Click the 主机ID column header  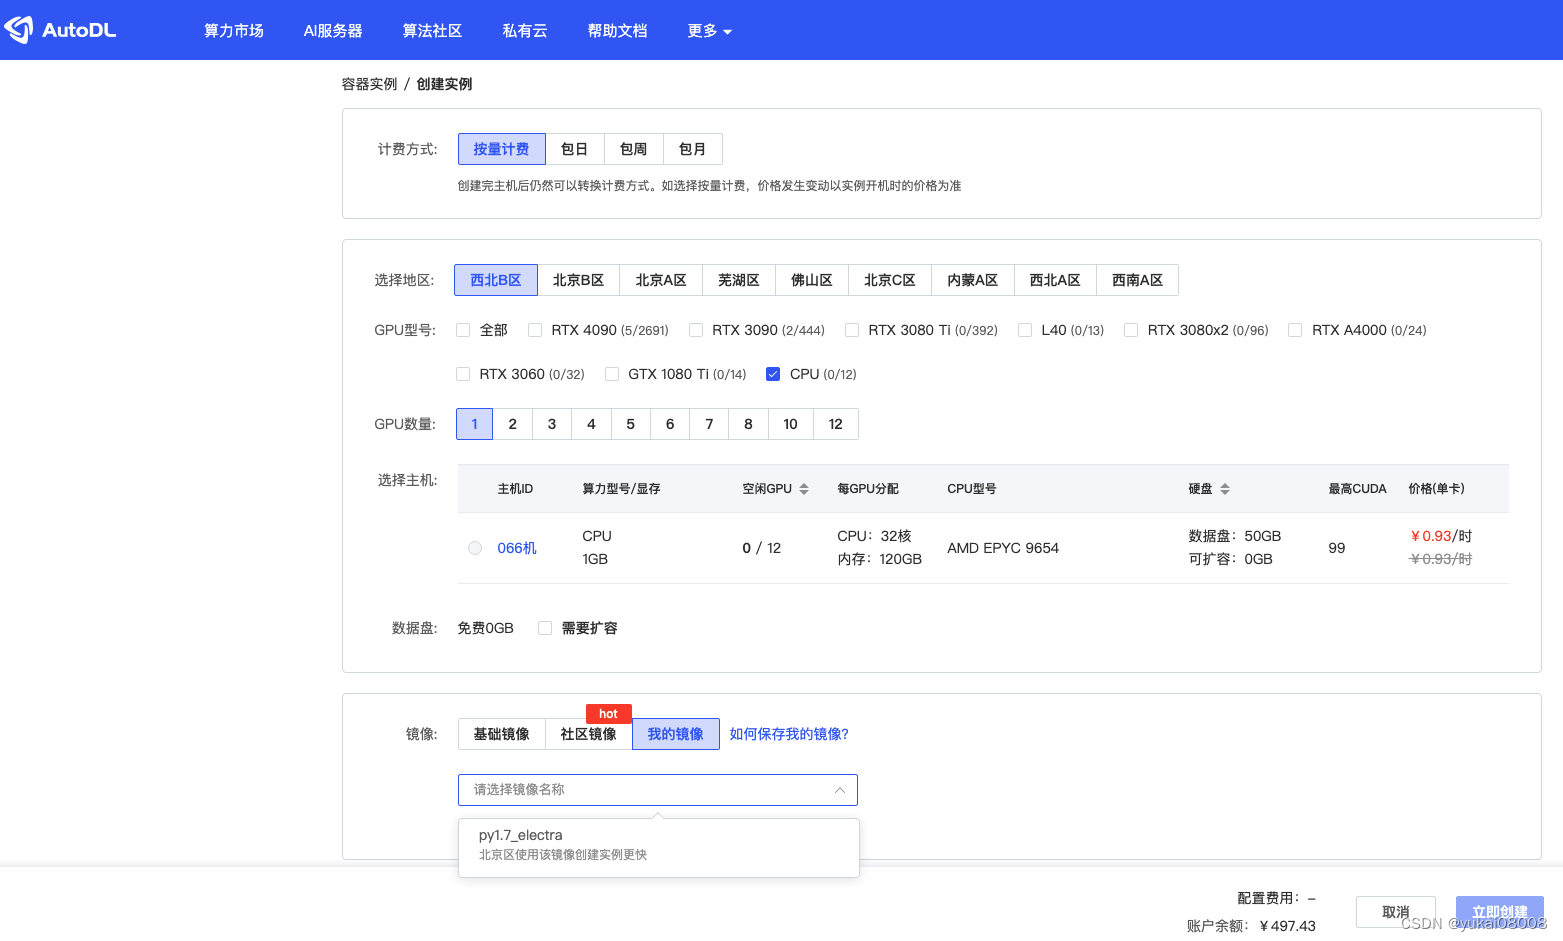coord(515,489)
